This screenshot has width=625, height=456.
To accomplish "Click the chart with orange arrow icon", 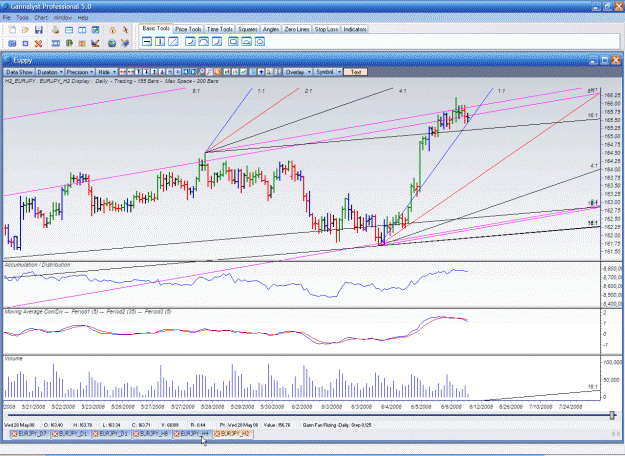I will [x=95, y=43].
